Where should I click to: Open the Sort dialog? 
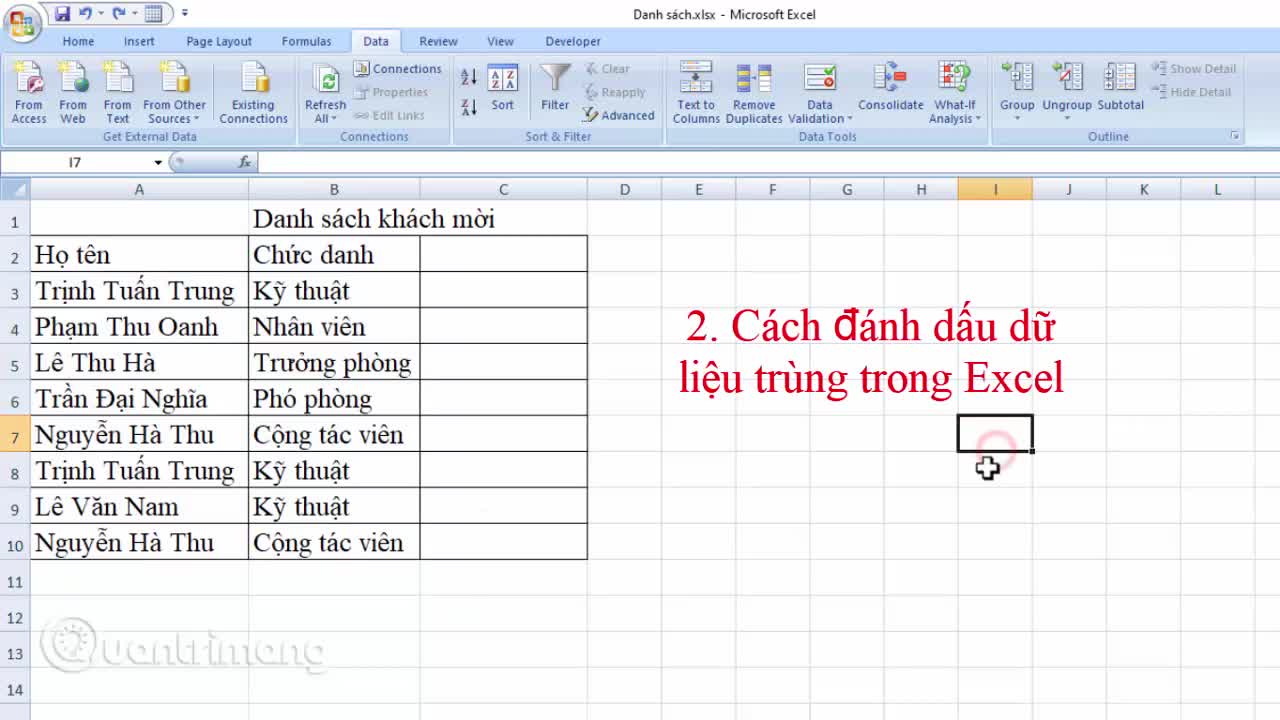tap(502, 88)
